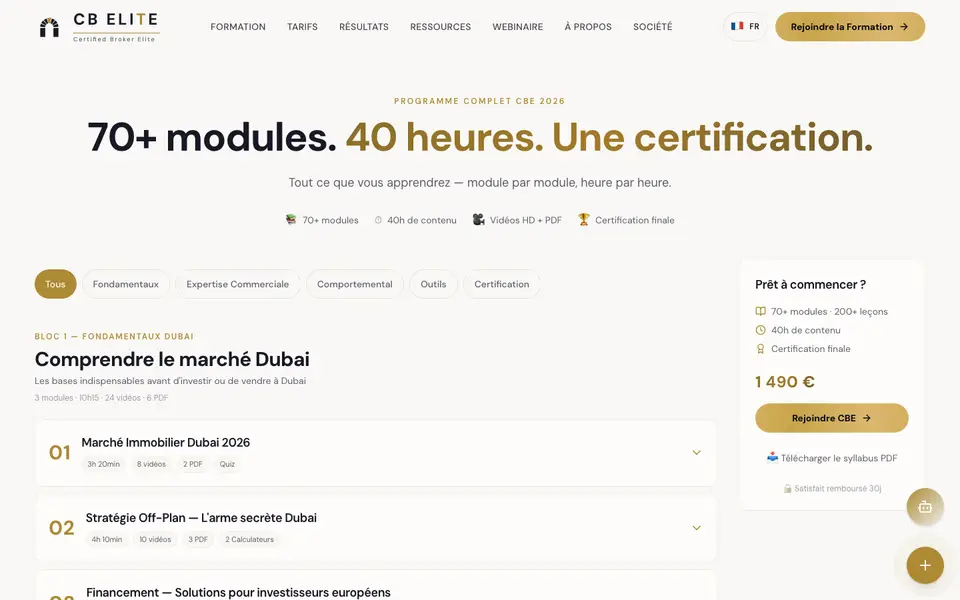Navigate to Webinaire
The height and width of the screenshot is (600, 960).
pyautogui.click(x=518, y=27)
